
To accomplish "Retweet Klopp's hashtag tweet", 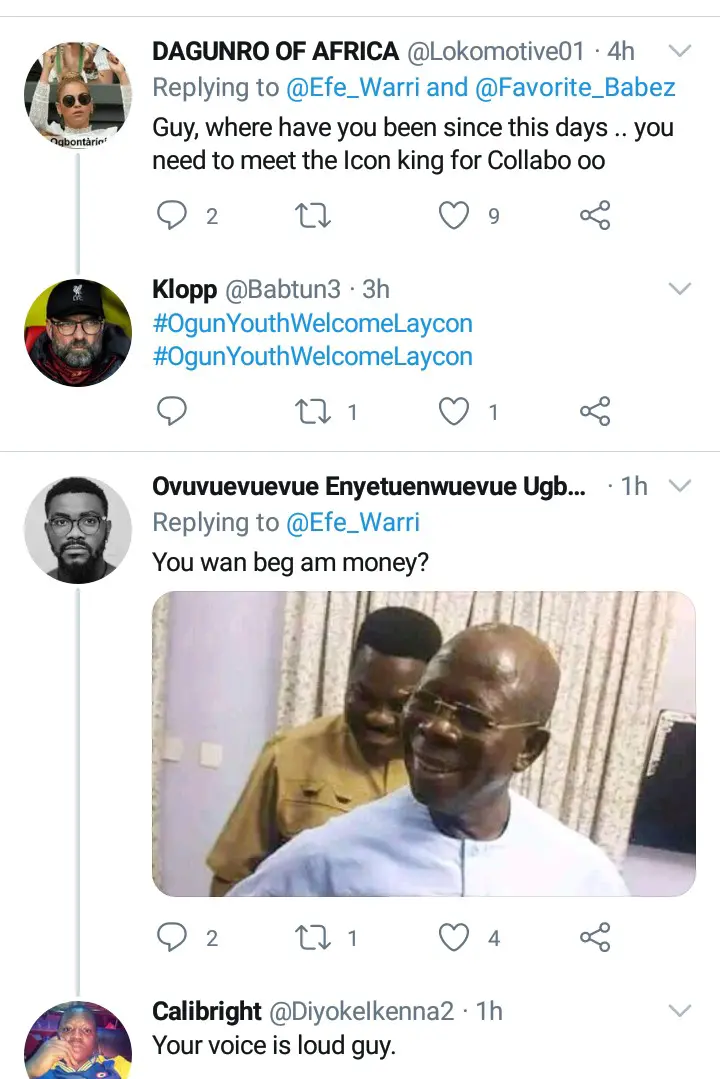I will (x=313, y=411).
